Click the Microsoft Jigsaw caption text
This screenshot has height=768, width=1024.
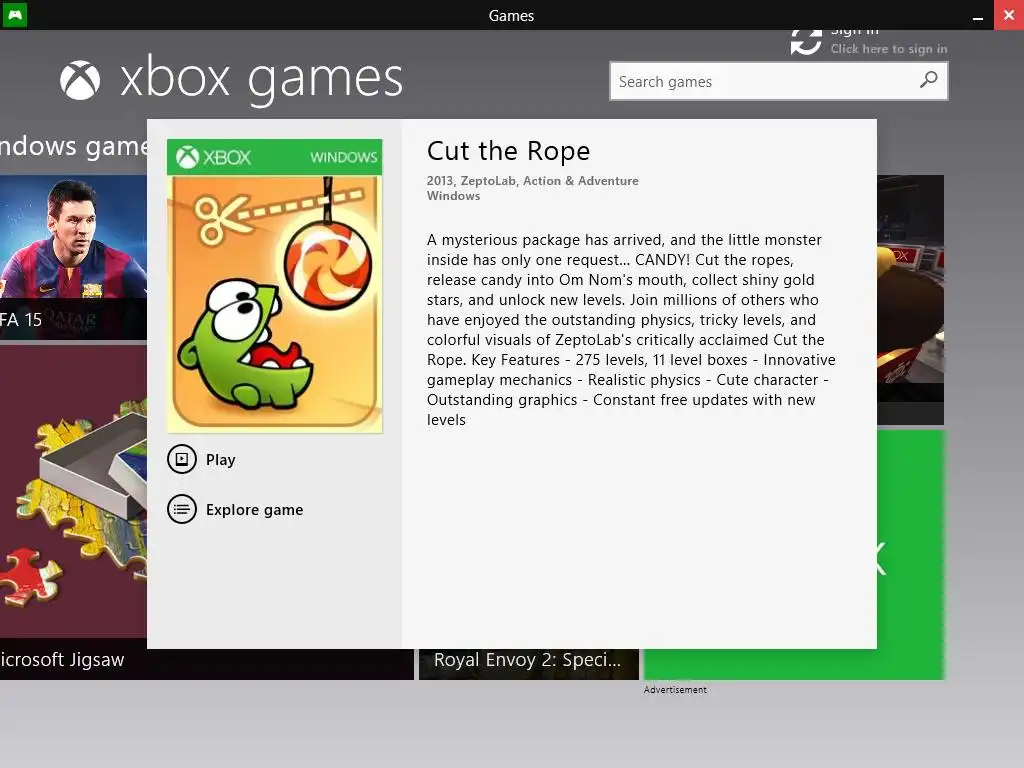[62, 660]
